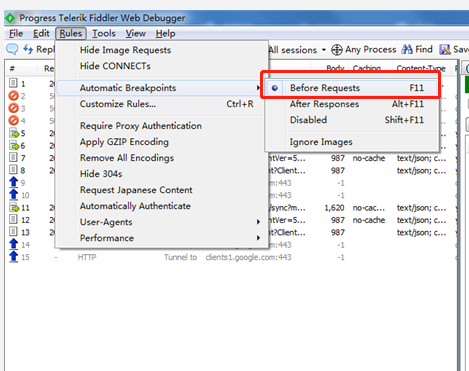Select After Responses breakpoint option
The image size is (469, 371).
[352, 104]
